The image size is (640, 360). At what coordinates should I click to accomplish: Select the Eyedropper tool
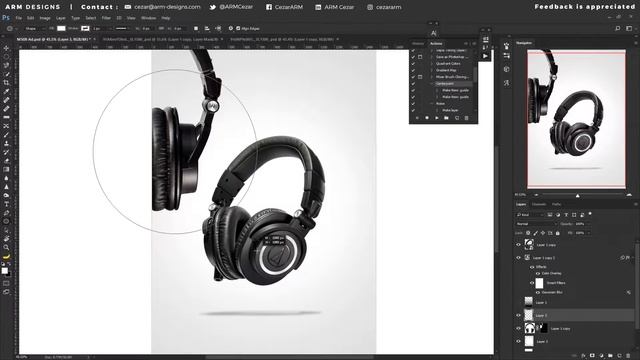6,91
